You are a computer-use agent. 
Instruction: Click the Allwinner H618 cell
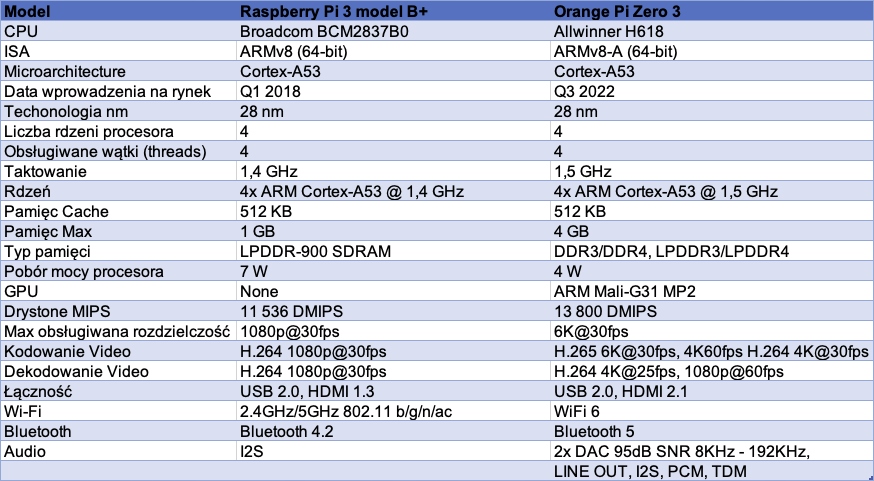click(x=608, y=31)
